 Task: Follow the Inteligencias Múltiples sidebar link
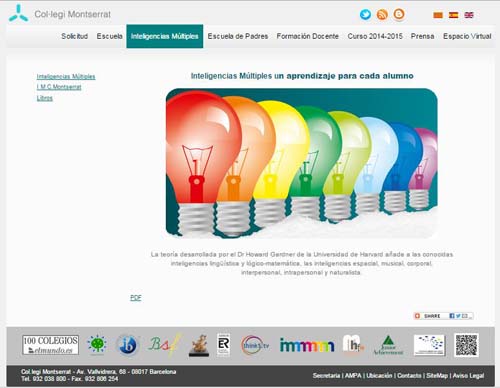click(x=66, y=76)
